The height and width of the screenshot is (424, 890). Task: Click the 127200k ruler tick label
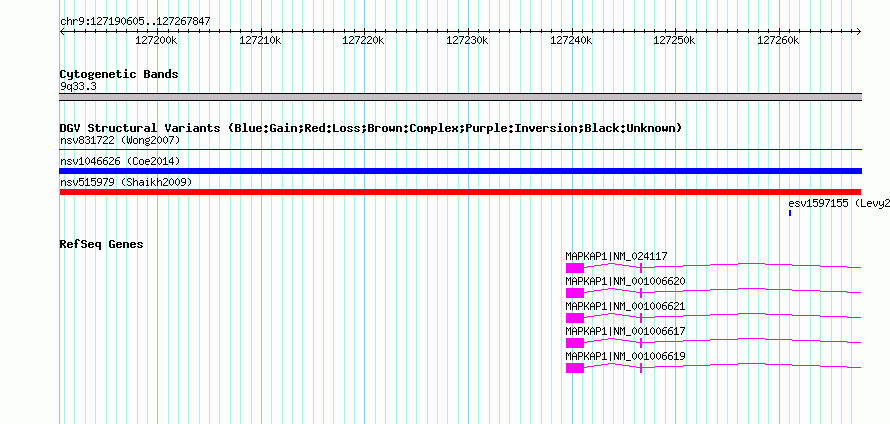pyautogui.click(x=156, y=41)
